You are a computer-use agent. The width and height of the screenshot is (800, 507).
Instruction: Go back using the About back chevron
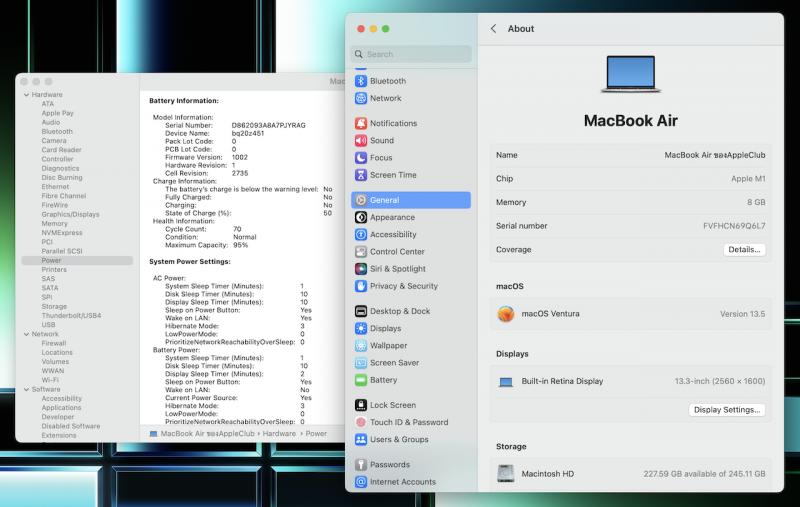[x=493, y=29]
